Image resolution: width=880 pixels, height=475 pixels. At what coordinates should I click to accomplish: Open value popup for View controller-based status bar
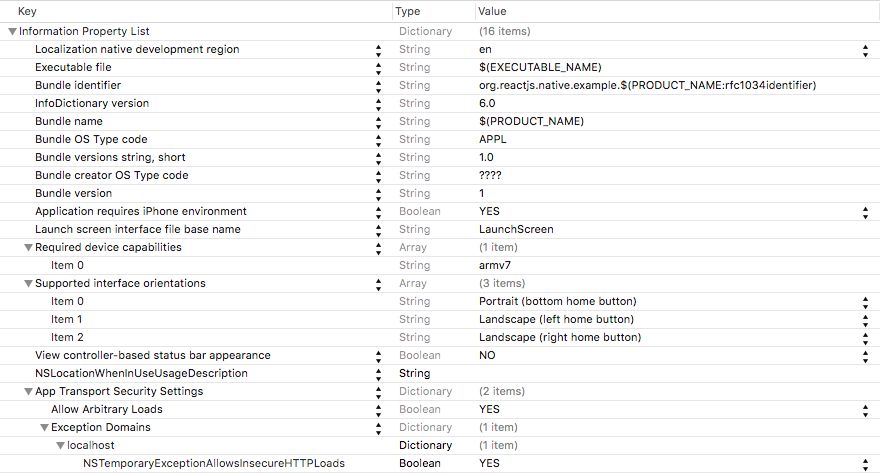pyautogui.click(x=865, y=356)
